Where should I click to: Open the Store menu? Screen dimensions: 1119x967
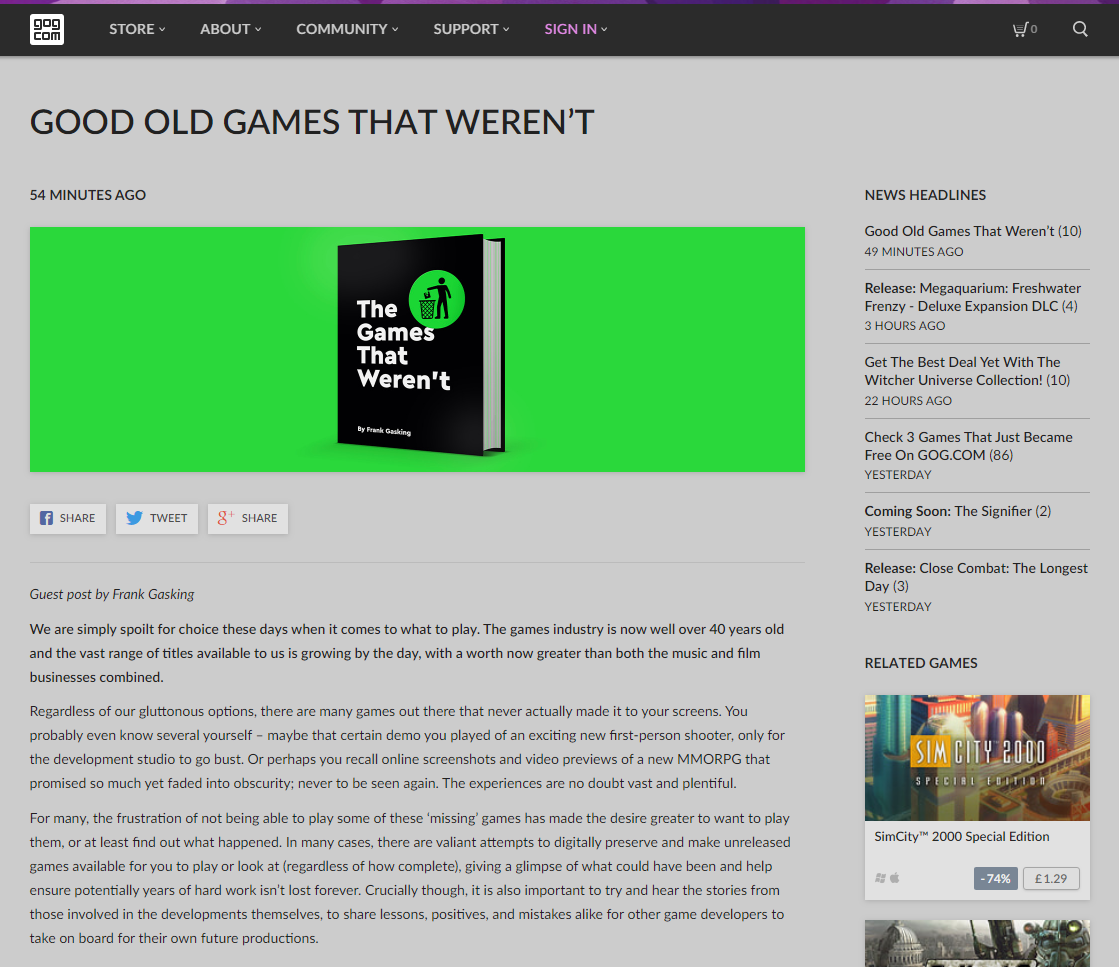click(137, 29)
